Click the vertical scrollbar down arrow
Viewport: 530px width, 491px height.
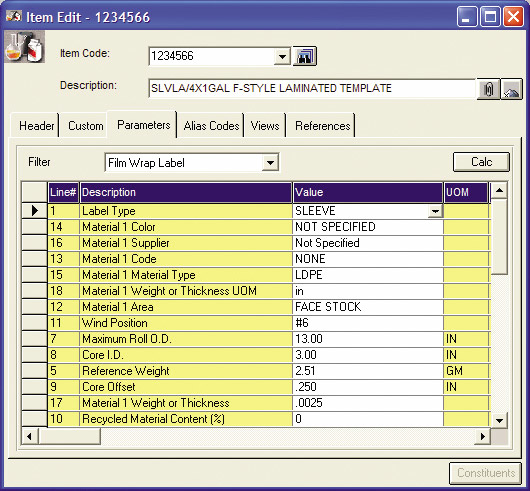pyautogui.click(x=499, y=420)
